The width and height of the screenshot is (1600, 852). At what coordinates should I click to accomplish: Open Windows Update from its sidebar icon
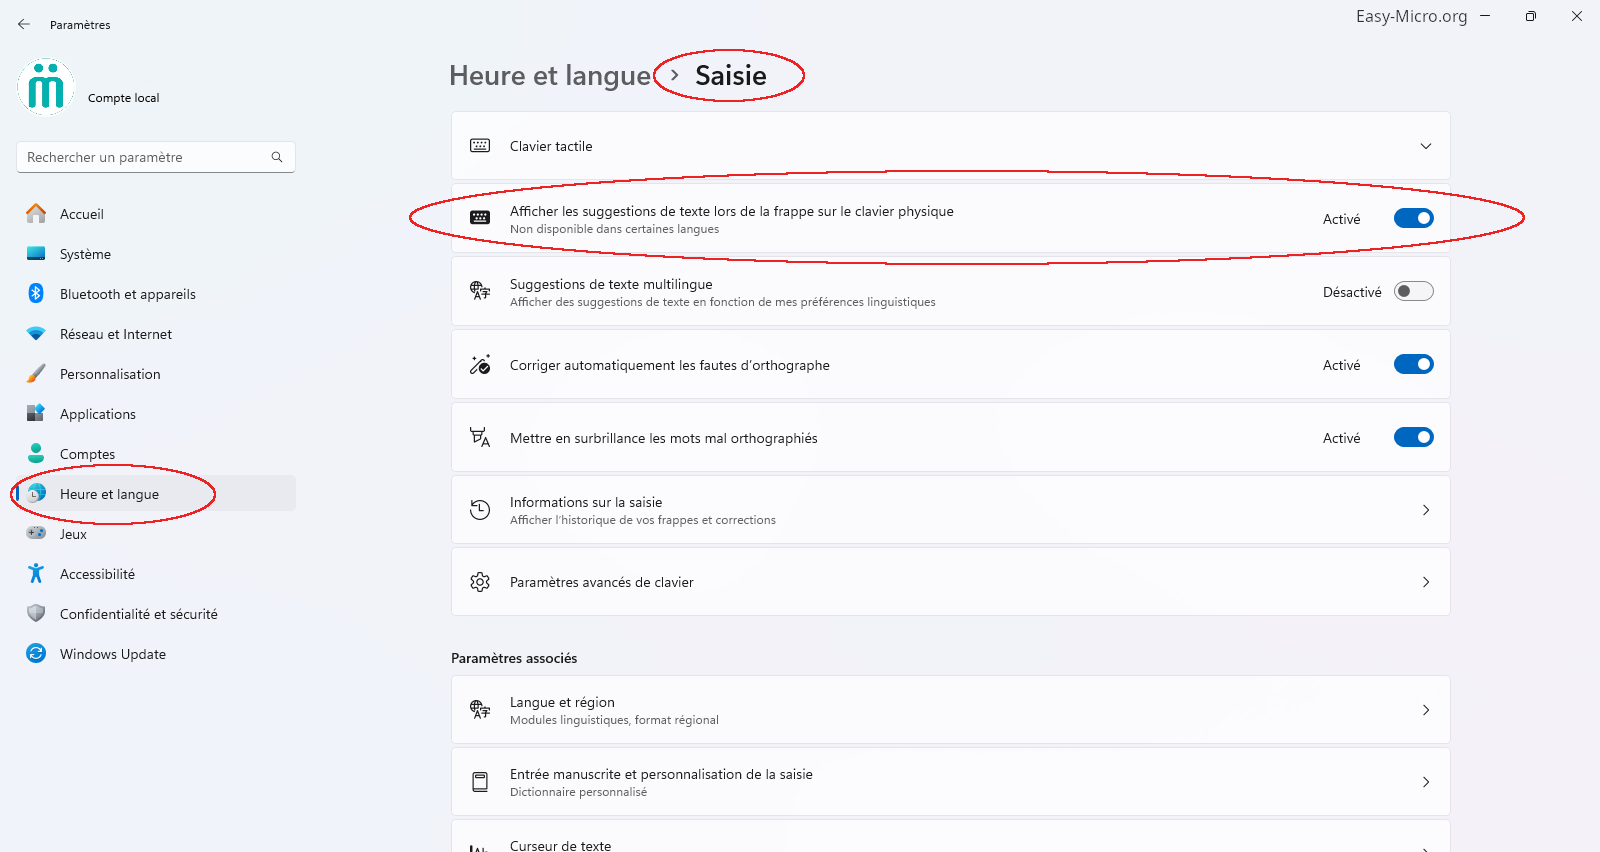36,653
